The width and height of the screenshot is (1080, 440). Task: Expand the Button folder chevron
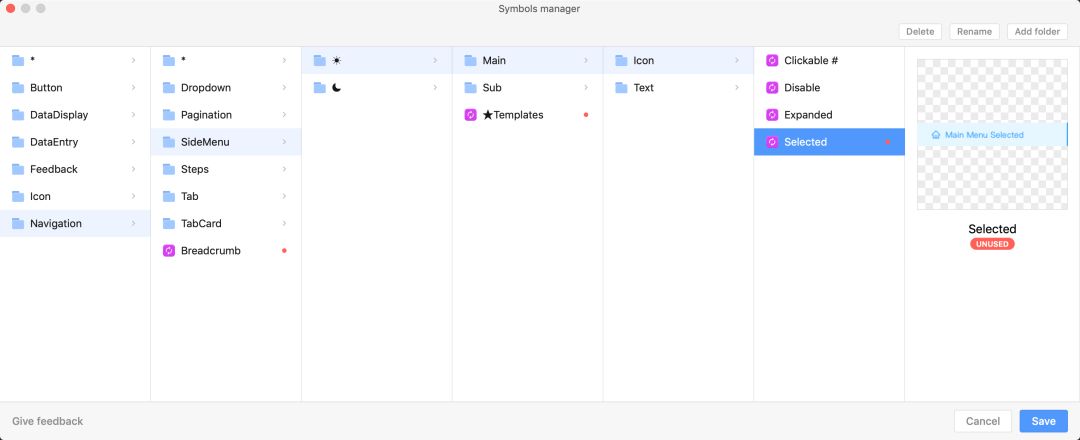tap(134, 88)
